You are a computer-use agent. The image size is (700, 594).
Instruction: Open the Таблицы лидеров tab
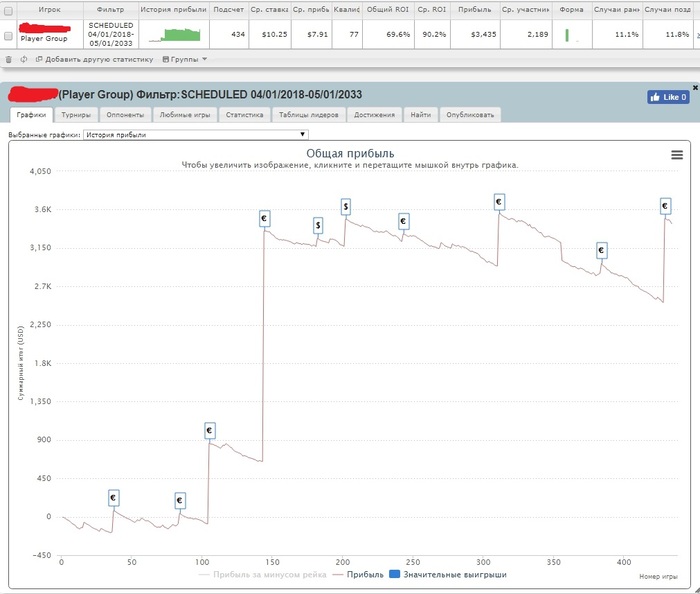click(x=308, y=115)
